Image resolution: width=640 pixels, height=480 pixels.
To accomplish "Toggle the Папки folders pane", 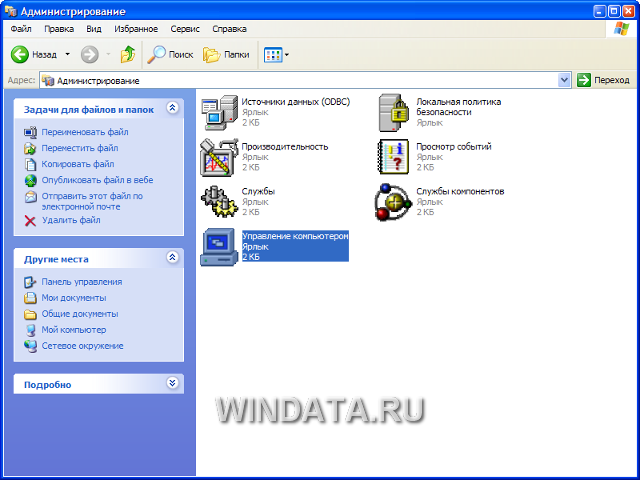I will (x=226, y=54).
